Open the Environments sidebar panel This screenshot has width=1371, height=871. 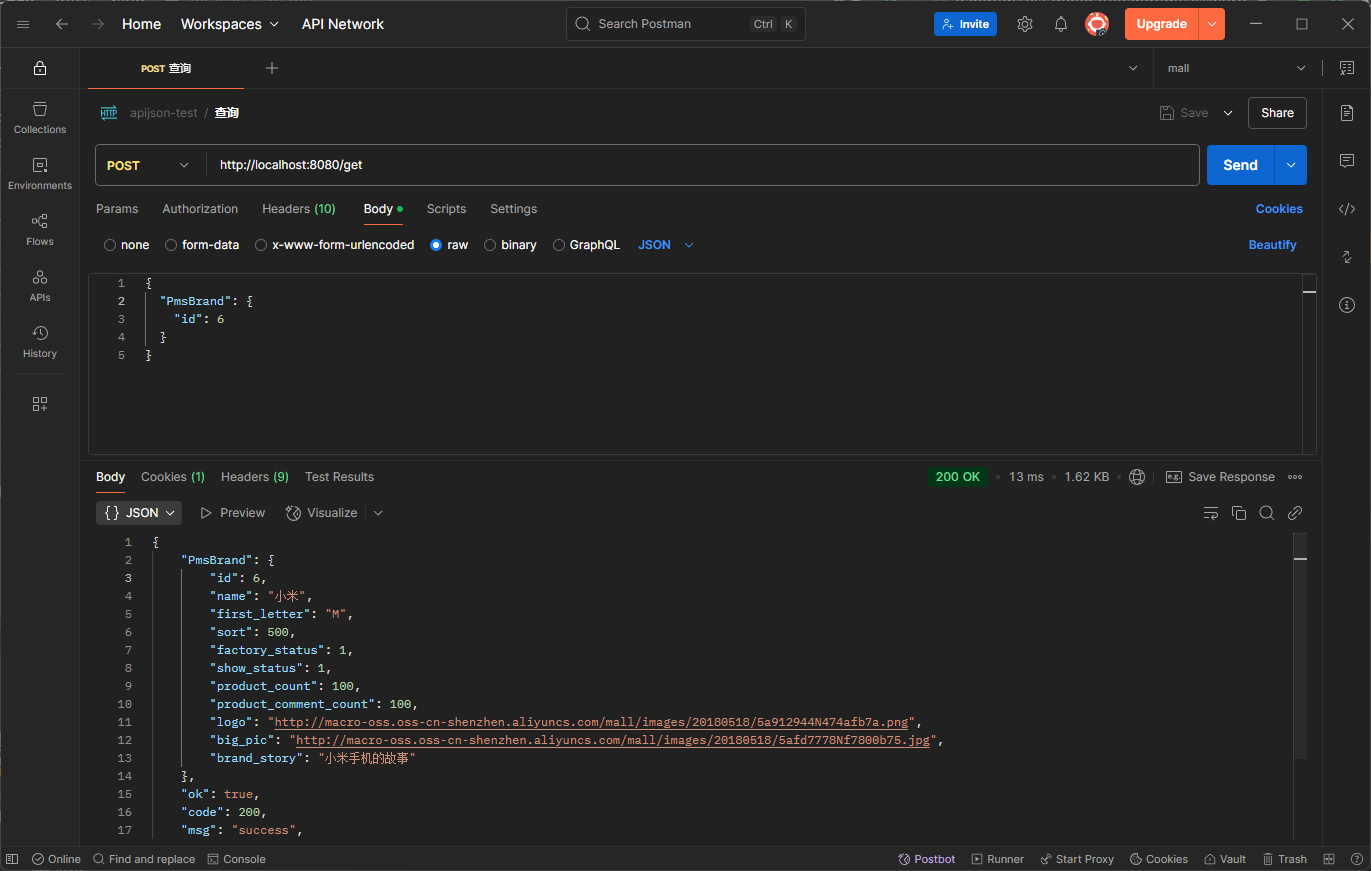[40, 173]
